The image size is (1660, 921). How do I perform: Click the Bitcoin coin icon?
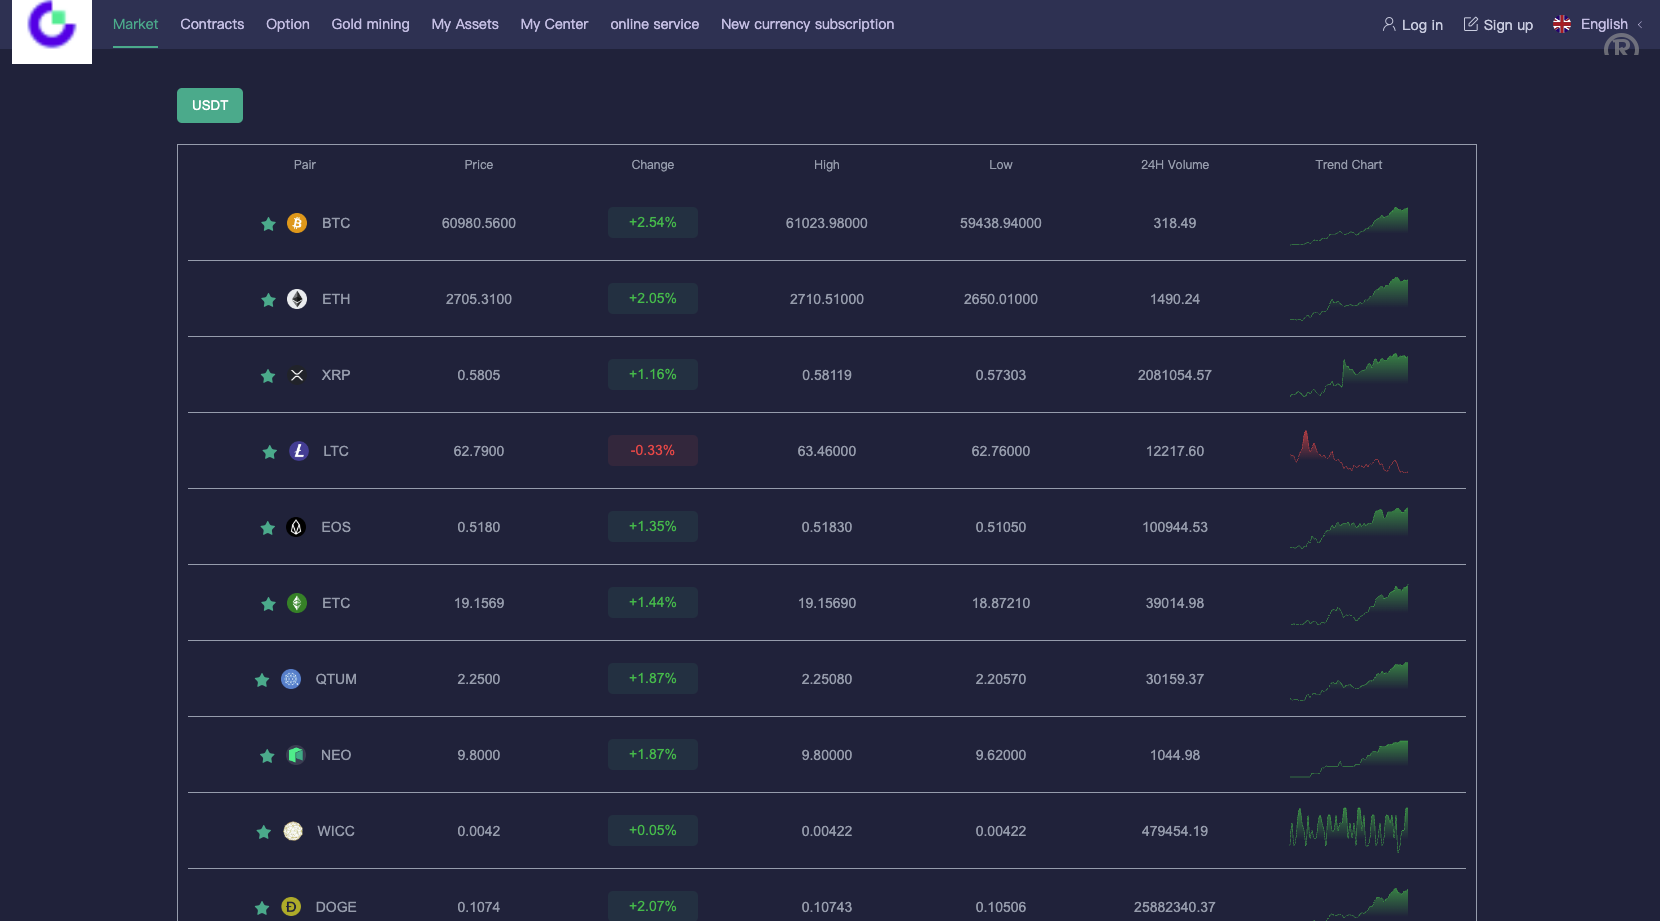click(297, 223)
